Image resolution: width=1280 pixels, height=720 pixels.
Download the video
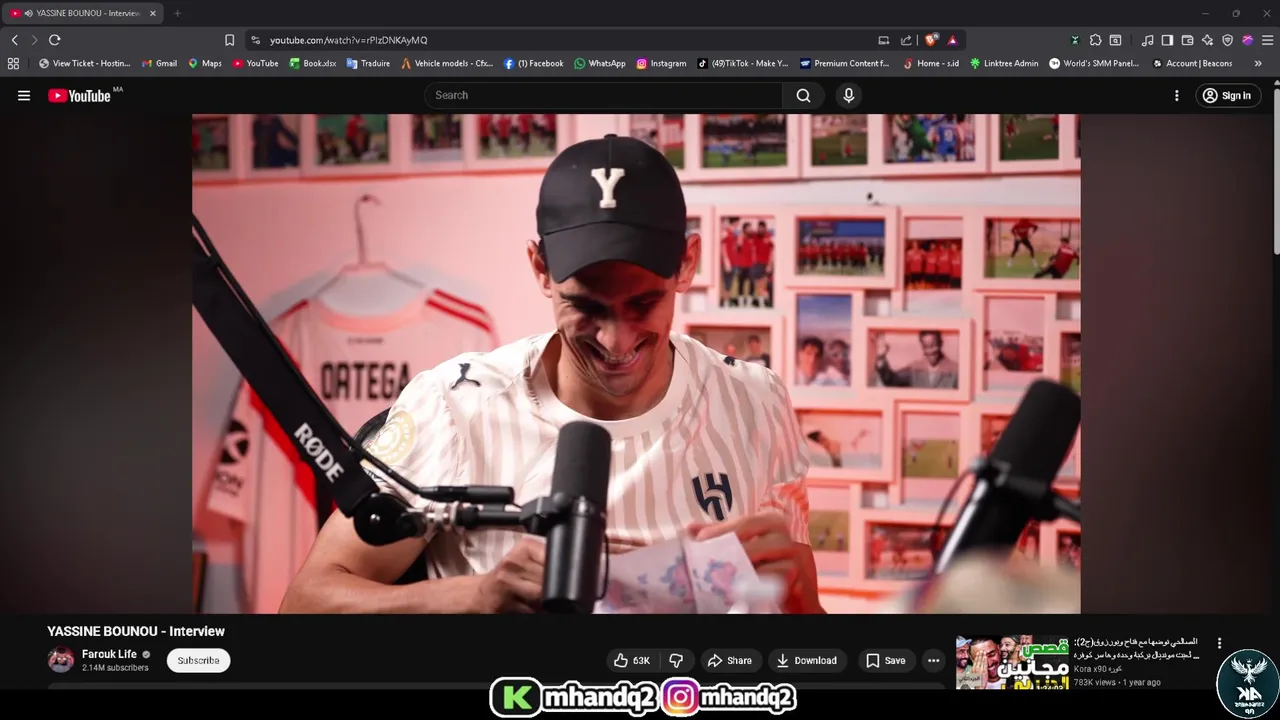coord(806,660)
